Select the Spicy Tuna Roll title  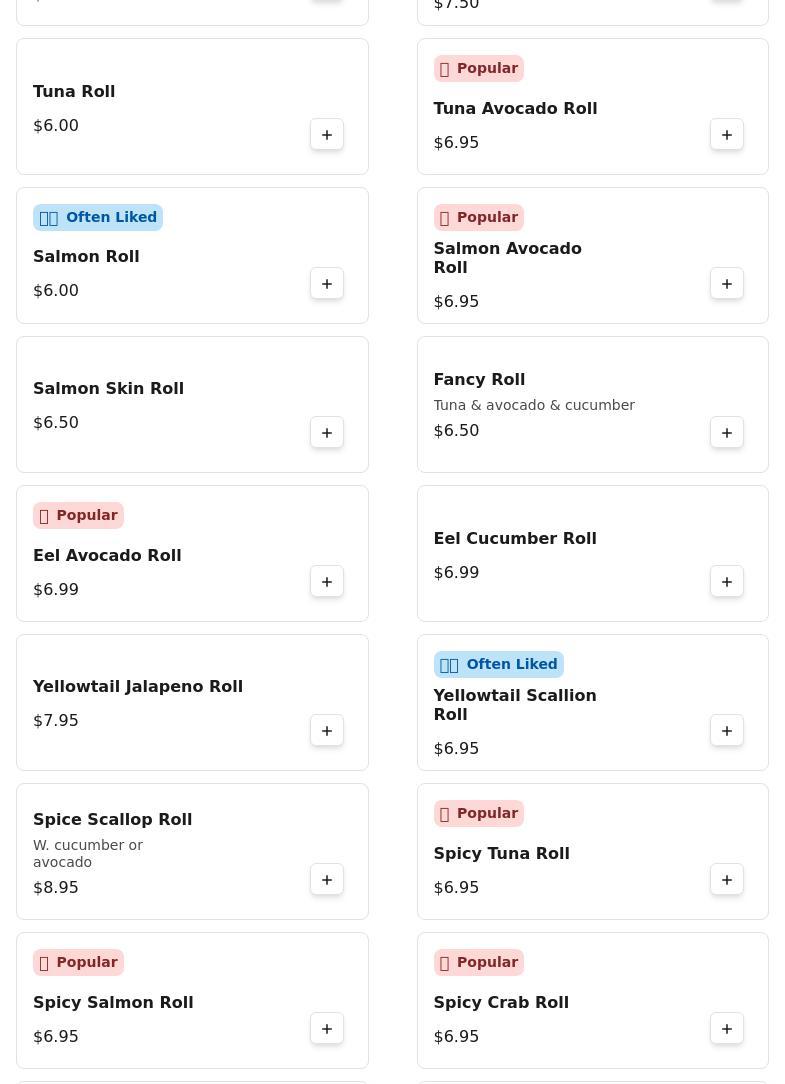pos(501,854)
